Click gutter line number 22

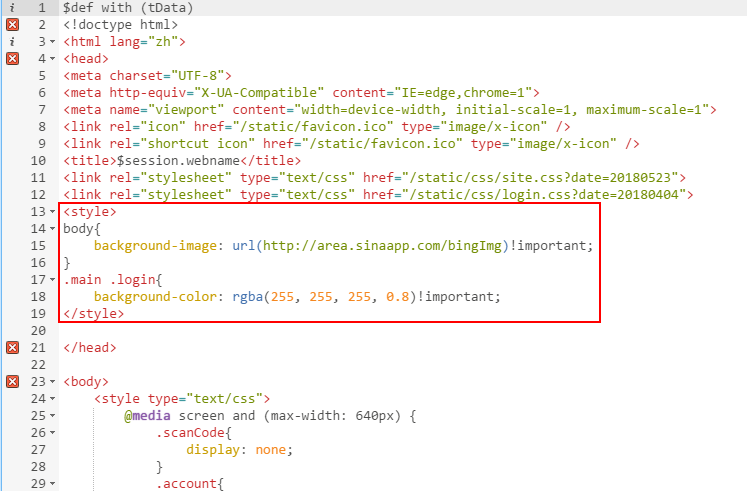[38, 365]
